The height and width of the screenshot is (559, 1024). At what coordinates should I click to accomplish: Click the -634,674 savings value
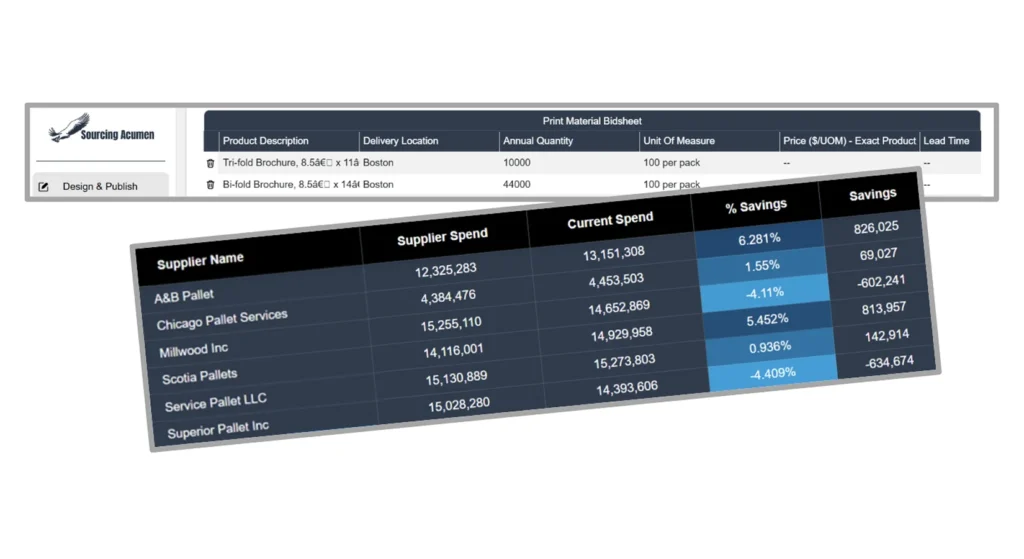click(889, 362)
